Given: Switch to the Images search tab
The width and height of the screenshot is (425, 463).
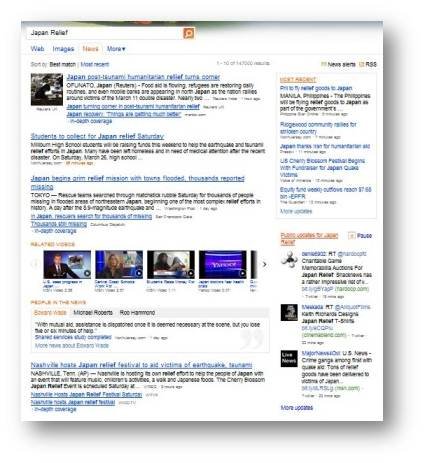Looking at the screenshot, I should (63, 49).
